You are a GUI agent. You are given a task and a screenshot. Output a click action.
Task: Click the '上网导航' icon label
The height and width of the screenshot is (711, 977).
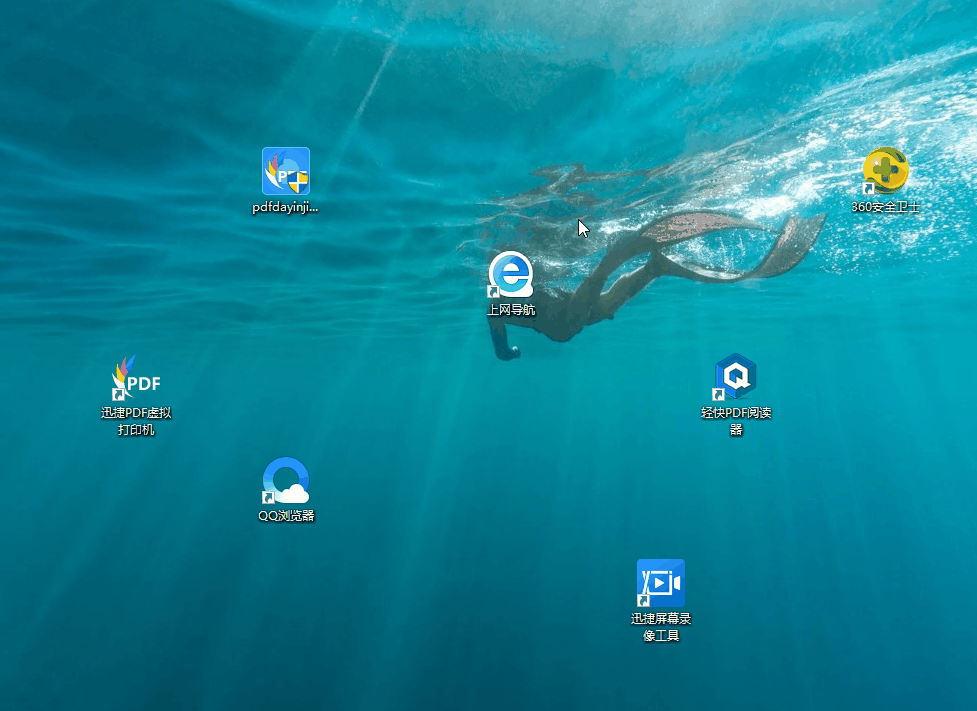(511, 310)
